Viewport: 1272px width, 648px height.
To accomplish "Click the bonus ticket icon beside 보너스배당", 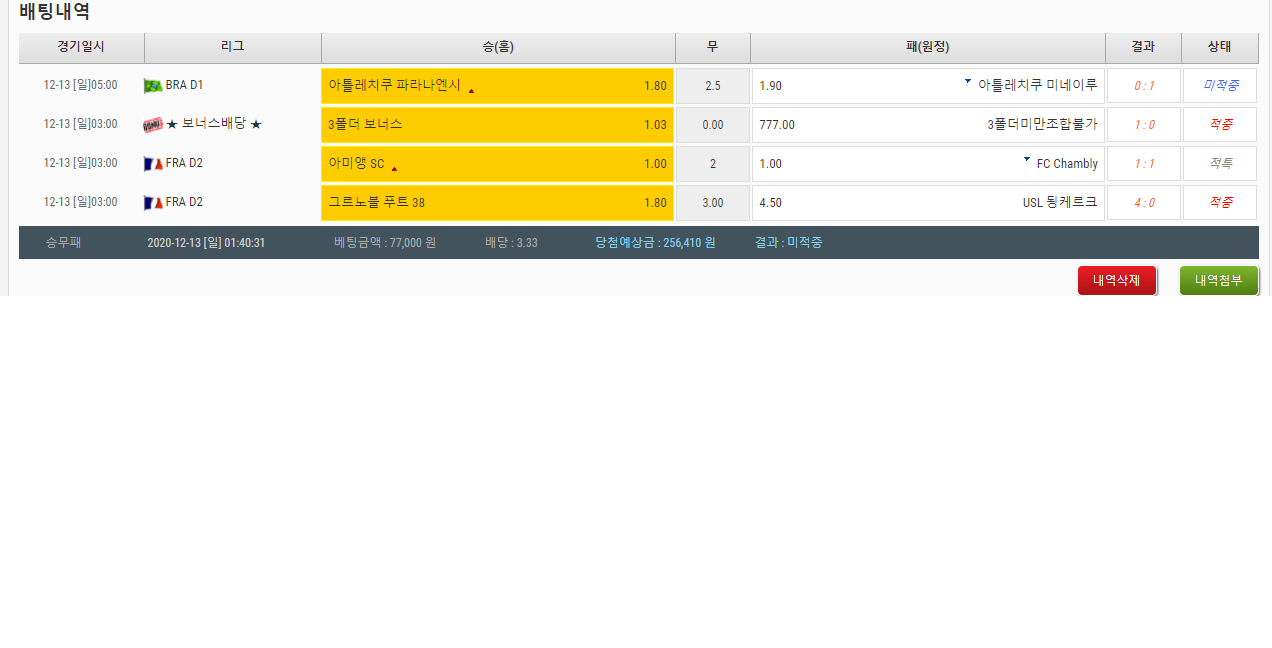I will tap(152, 125).
